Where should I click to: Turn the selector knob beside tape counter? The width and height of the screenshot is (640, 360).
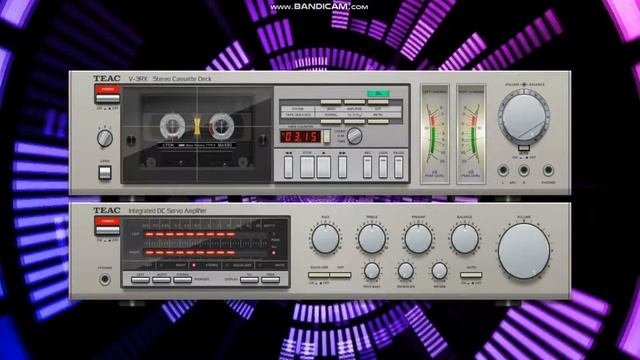click(x=354, y=136)
